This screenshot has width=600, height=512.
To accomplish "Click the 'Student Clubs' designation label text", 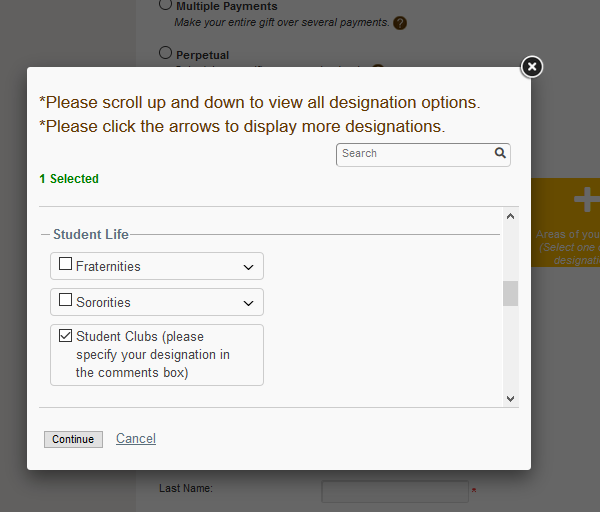I will [153, 354].
